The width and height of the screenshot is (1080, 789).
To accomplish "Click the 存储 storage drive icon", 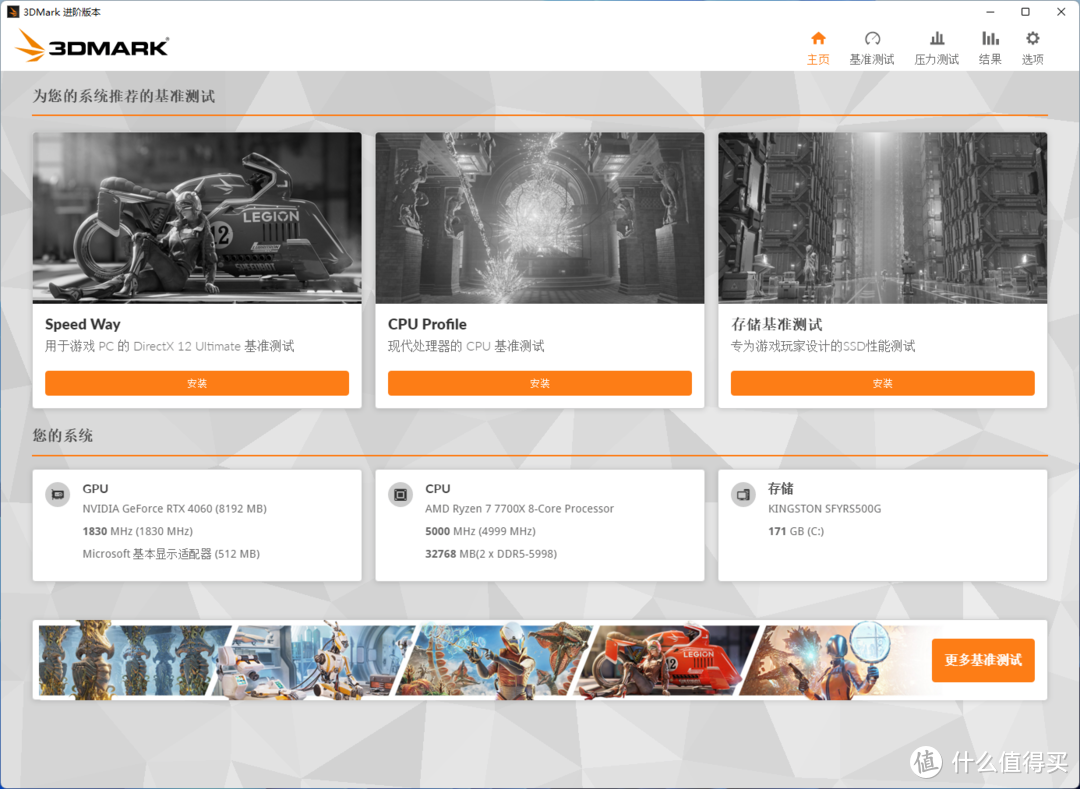I will (x=743, y=494).
